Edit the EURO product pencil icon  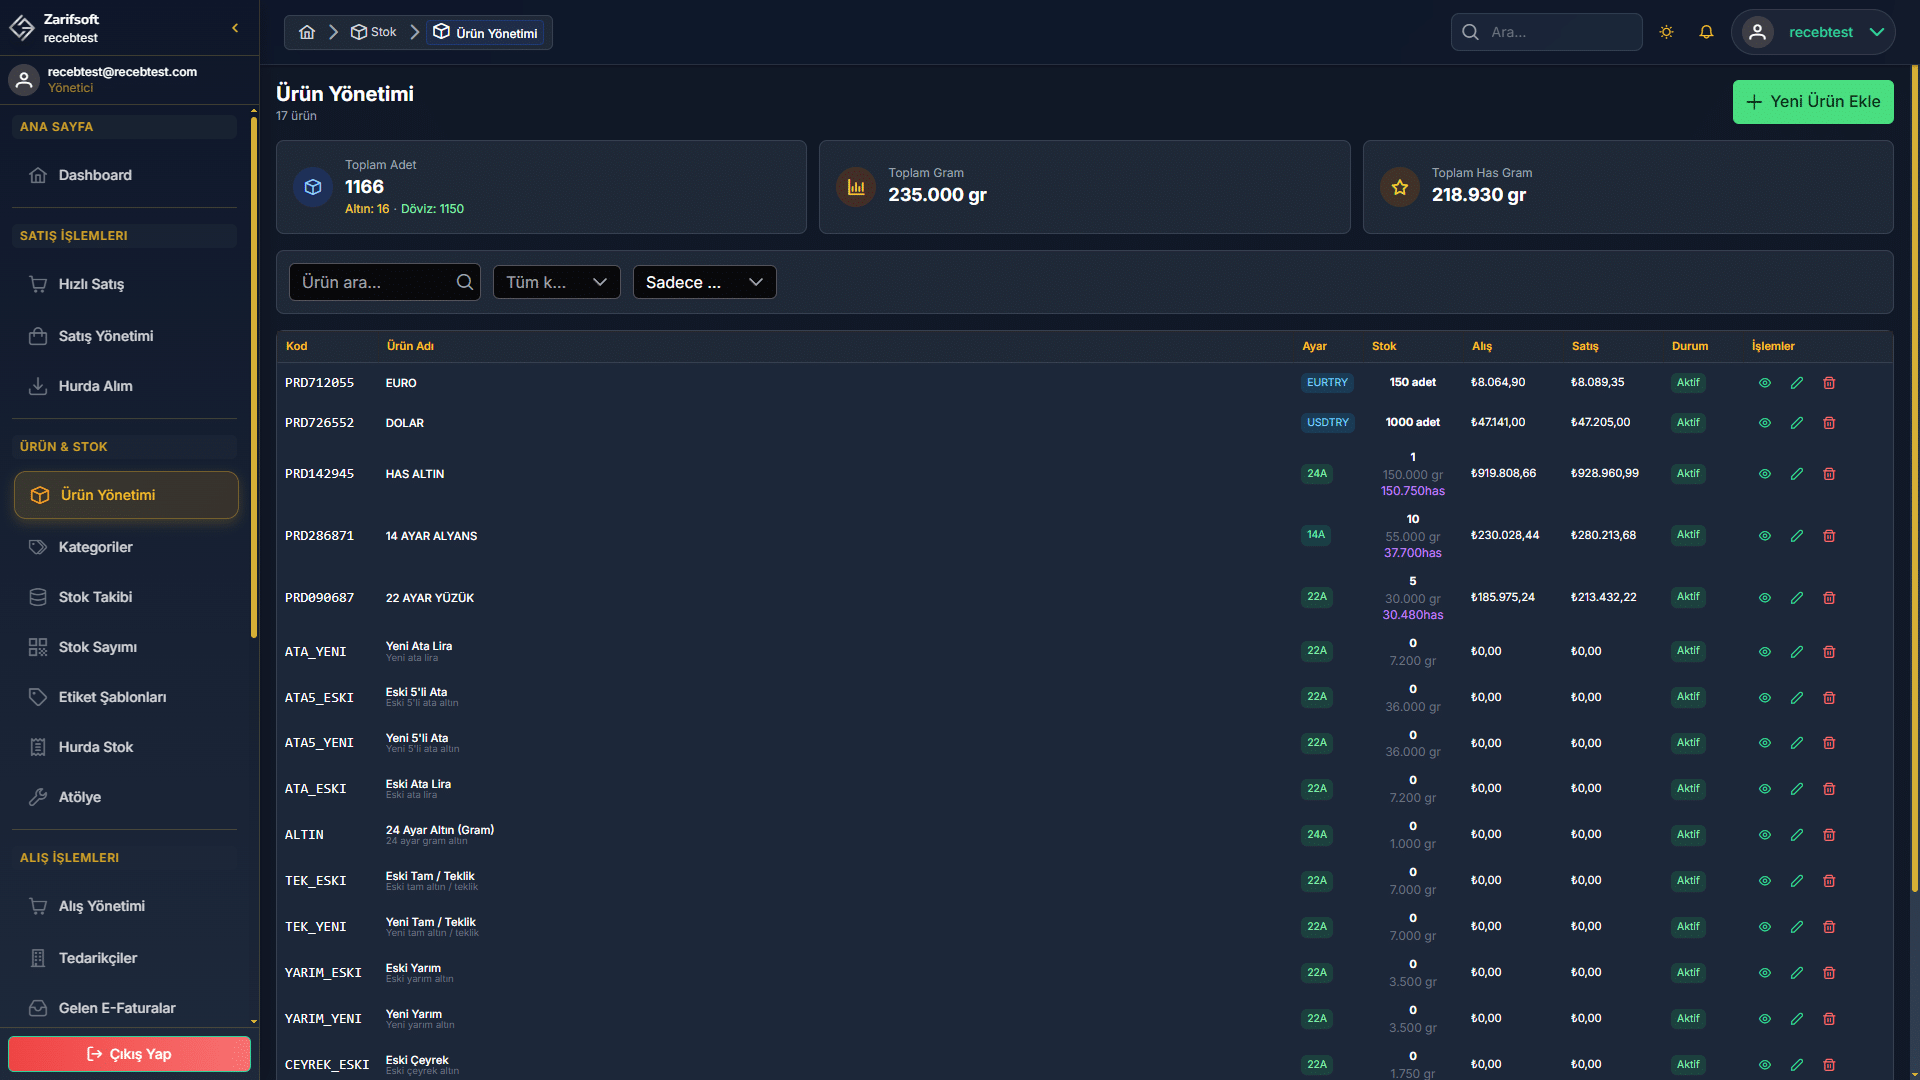pos(1797,383)
